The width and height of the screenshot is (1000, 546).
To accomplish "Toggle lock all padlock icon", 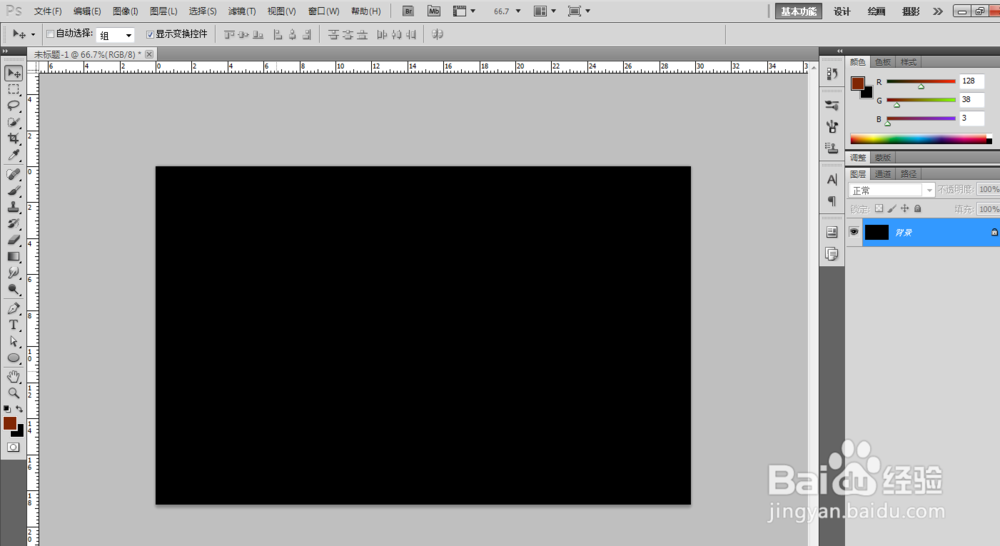I will pyautogui.click(x=918, y=209).
